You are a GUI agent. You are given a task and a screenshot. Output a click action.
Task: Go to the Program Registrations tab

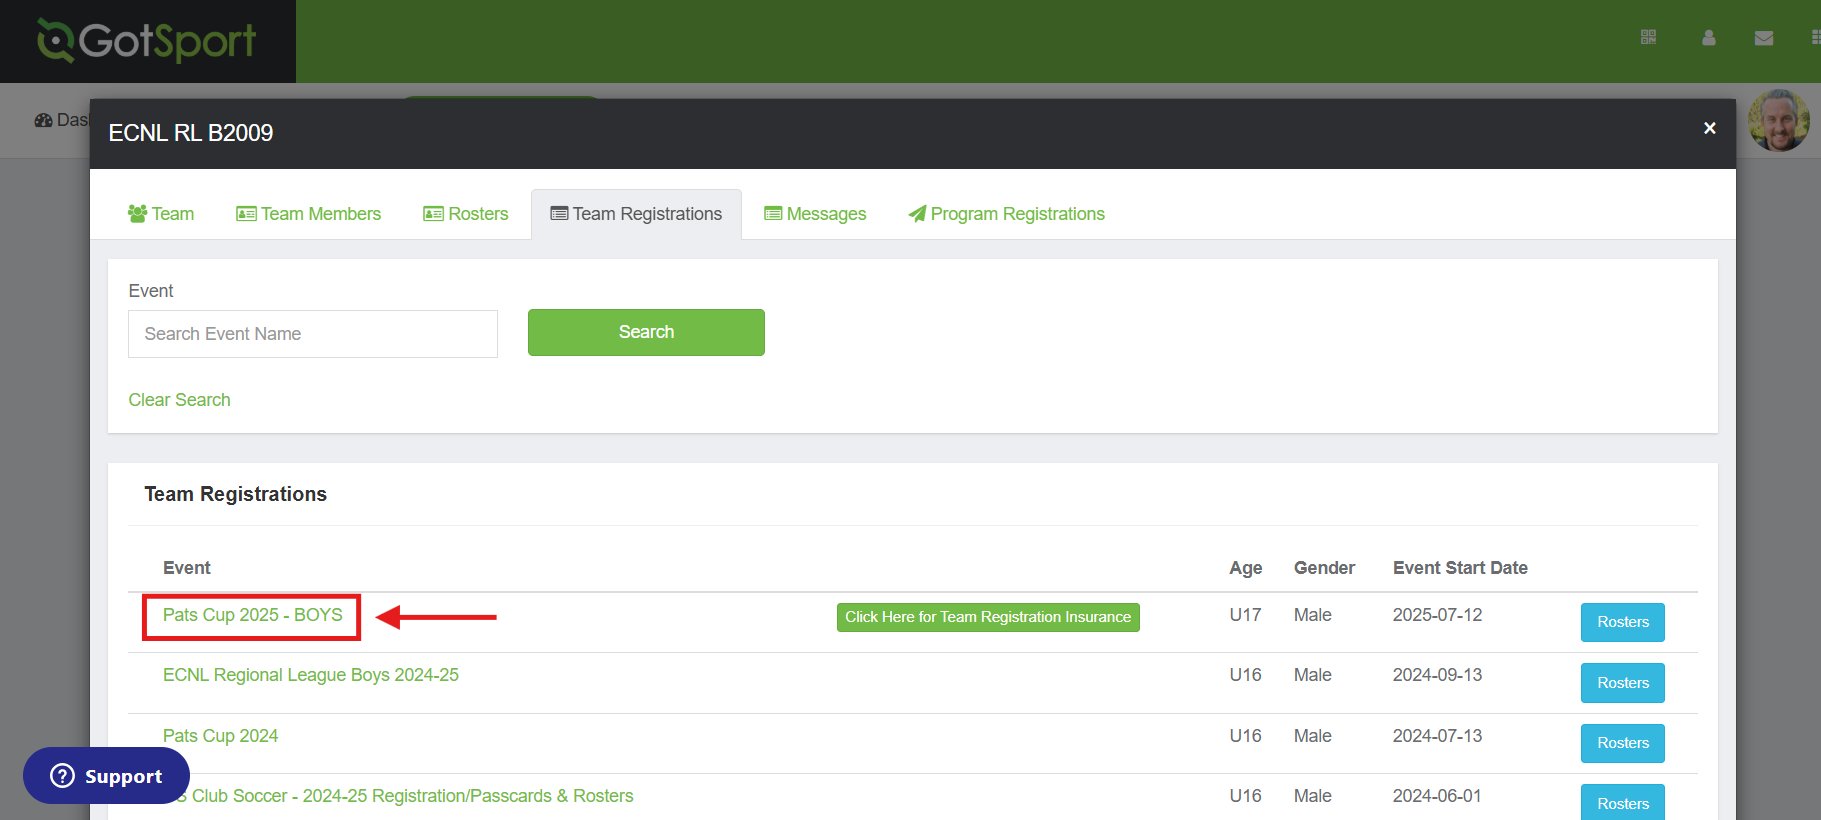[1006, 214]
